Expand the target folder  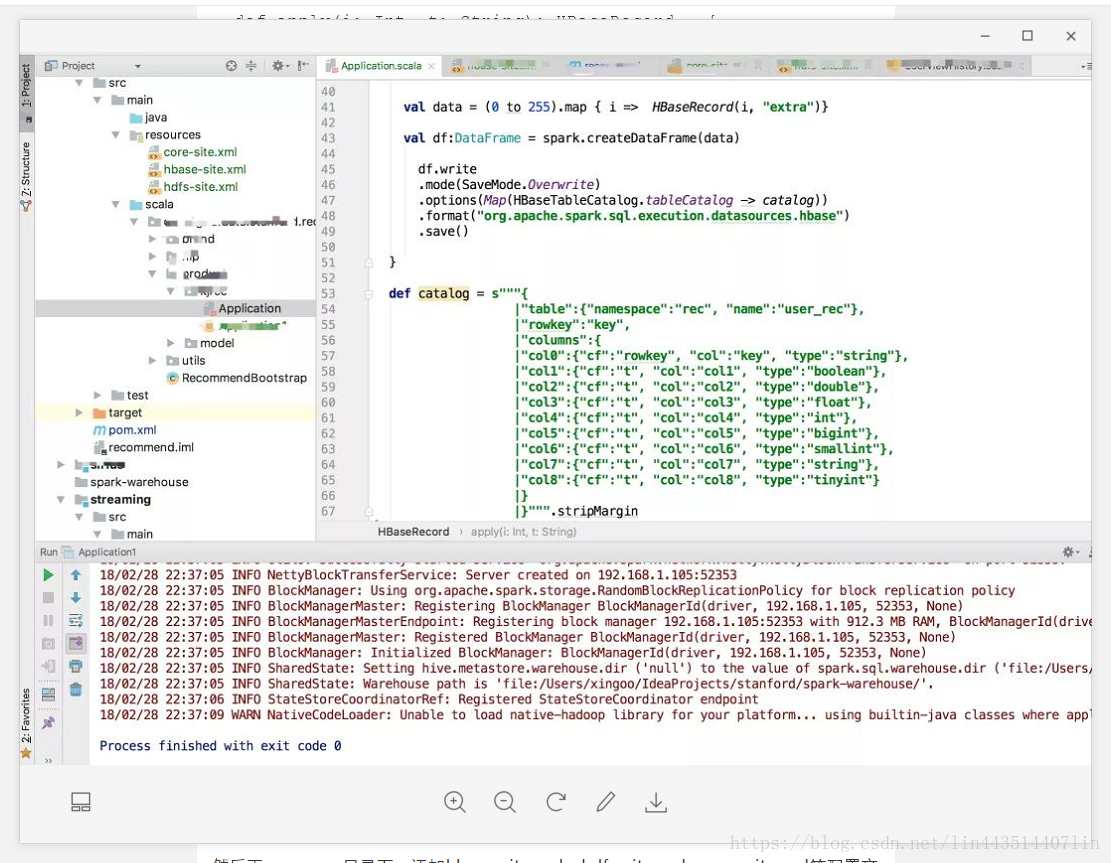tap(79, 412)
